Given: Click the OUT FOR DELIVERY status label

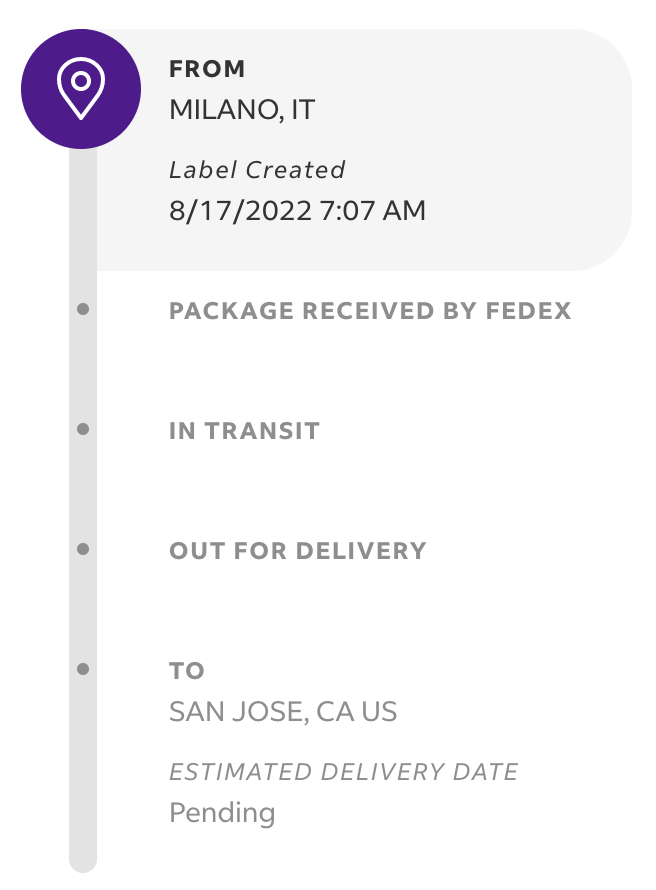Looking at the screenshot, I should (x=298, y=551).
